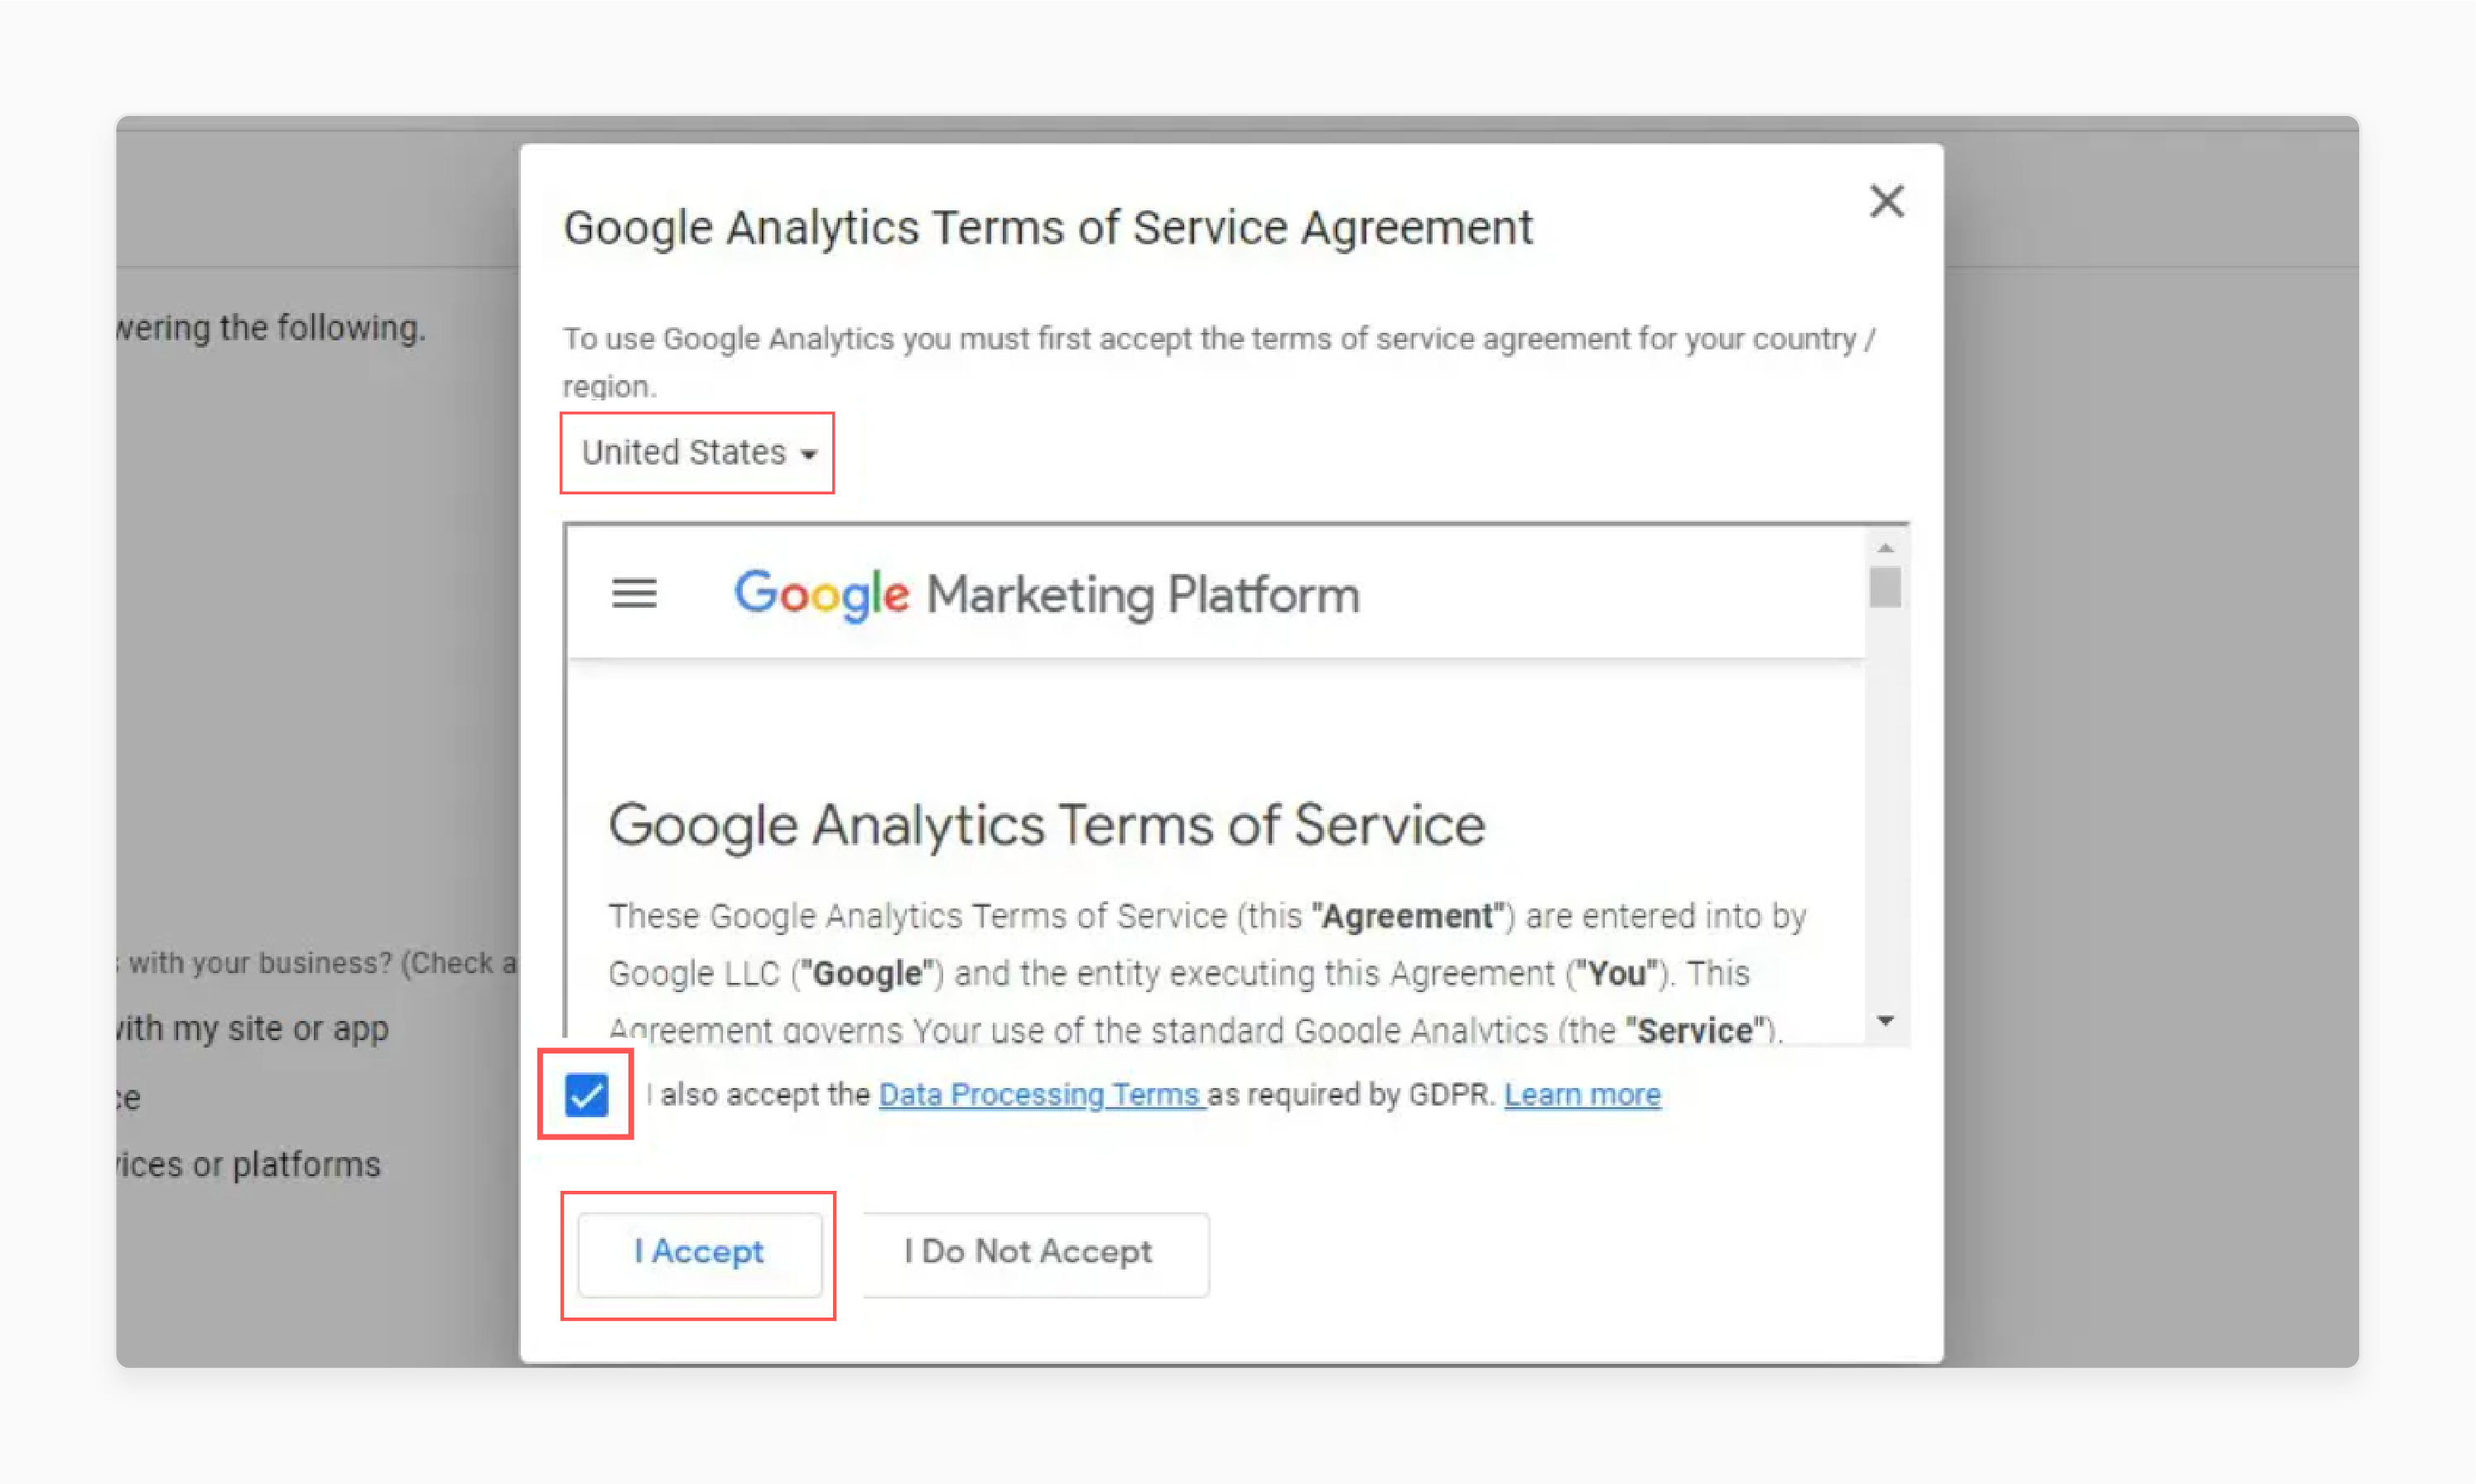Close the Terms of Service dialog

(x=1886, y=201)
